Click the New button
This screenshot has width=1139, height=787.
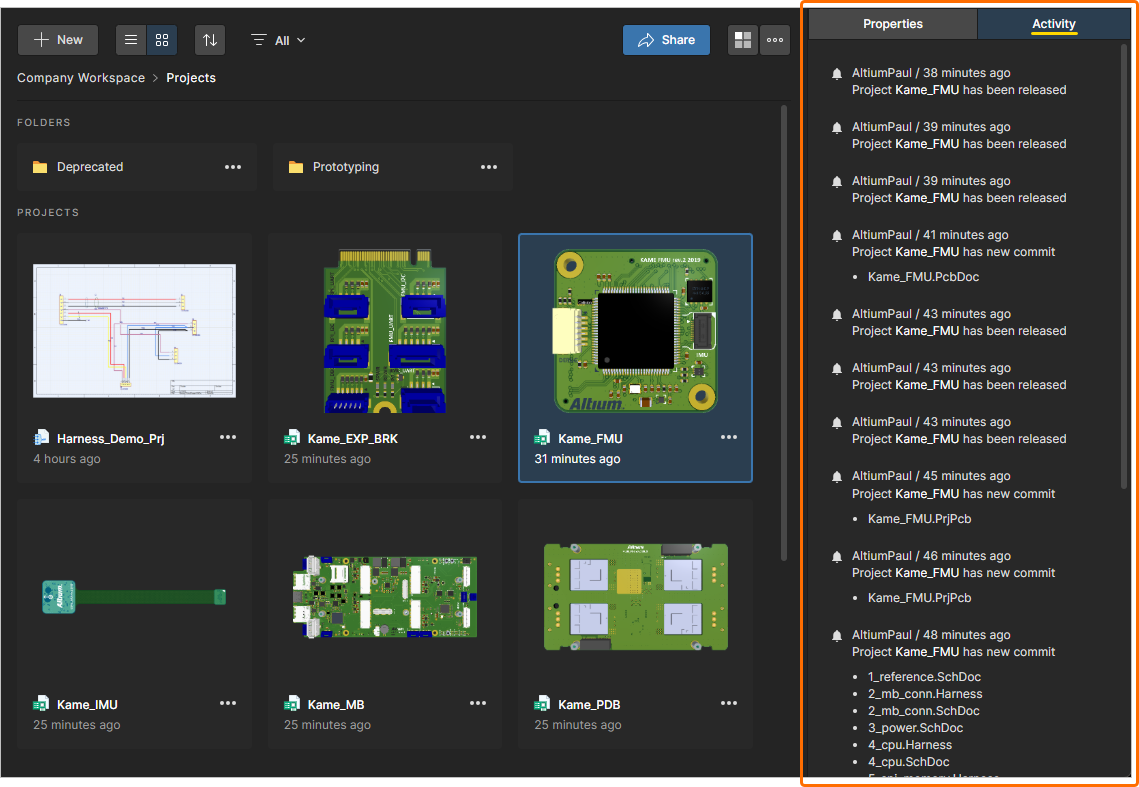[x=57, y=40]
